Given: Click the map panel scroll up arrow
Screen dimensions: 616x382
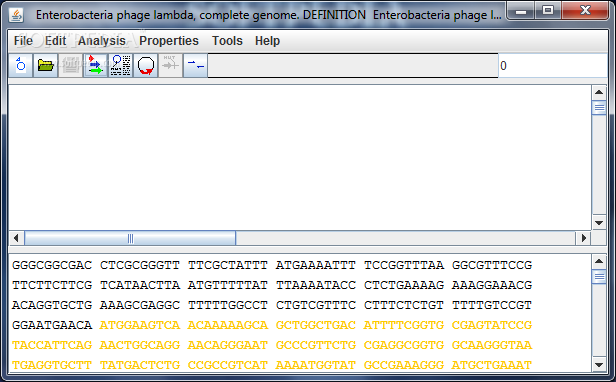Looking at the screenshot, I should pos(599,92).
